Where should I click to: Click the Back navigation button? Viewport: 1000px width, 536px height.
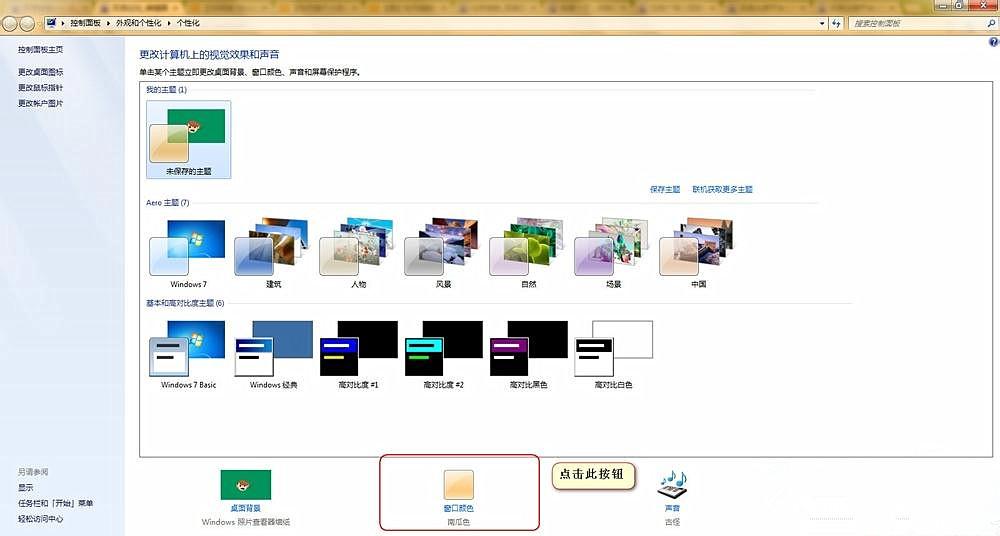tap(10, 24)
